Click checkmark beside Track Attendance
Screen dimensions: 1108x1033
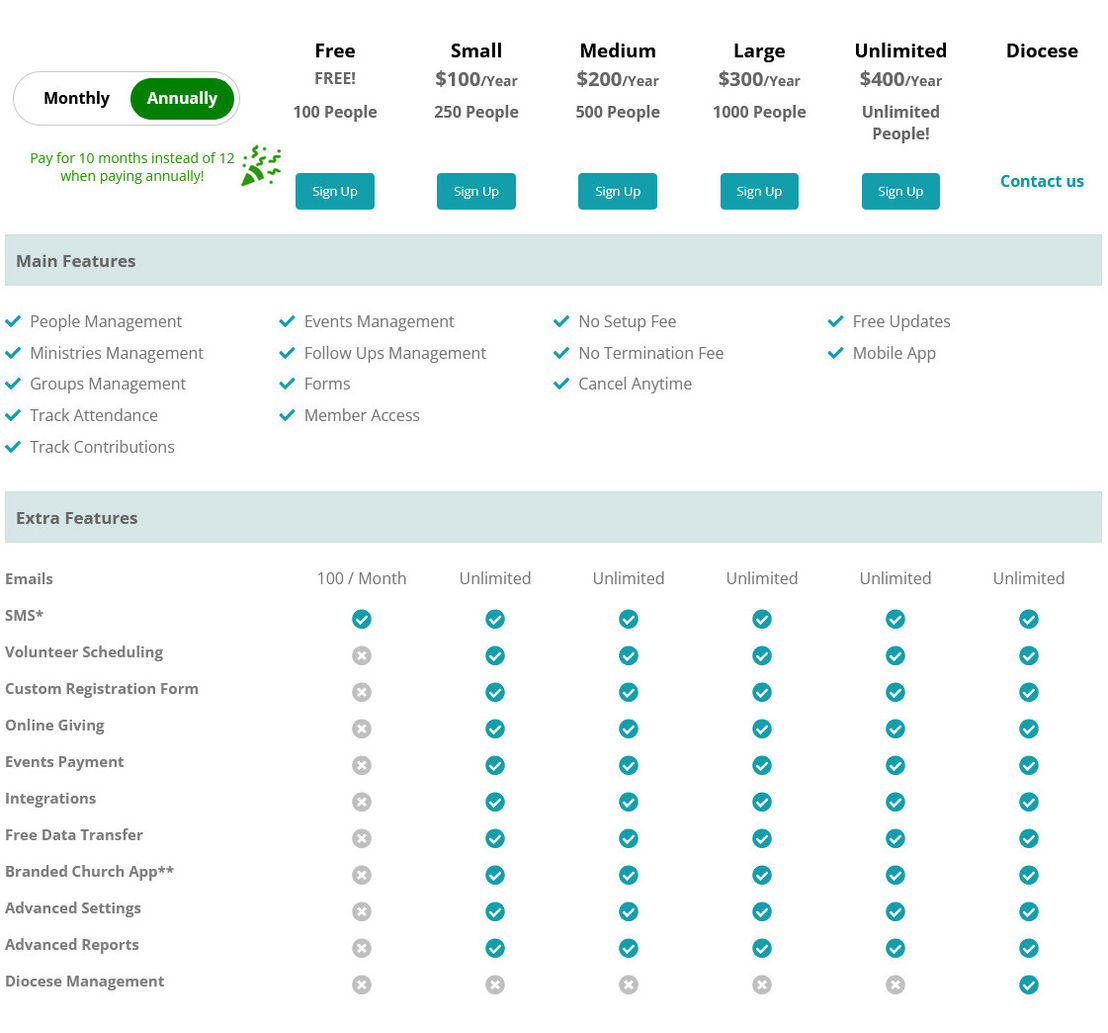(x=13, y=415)
